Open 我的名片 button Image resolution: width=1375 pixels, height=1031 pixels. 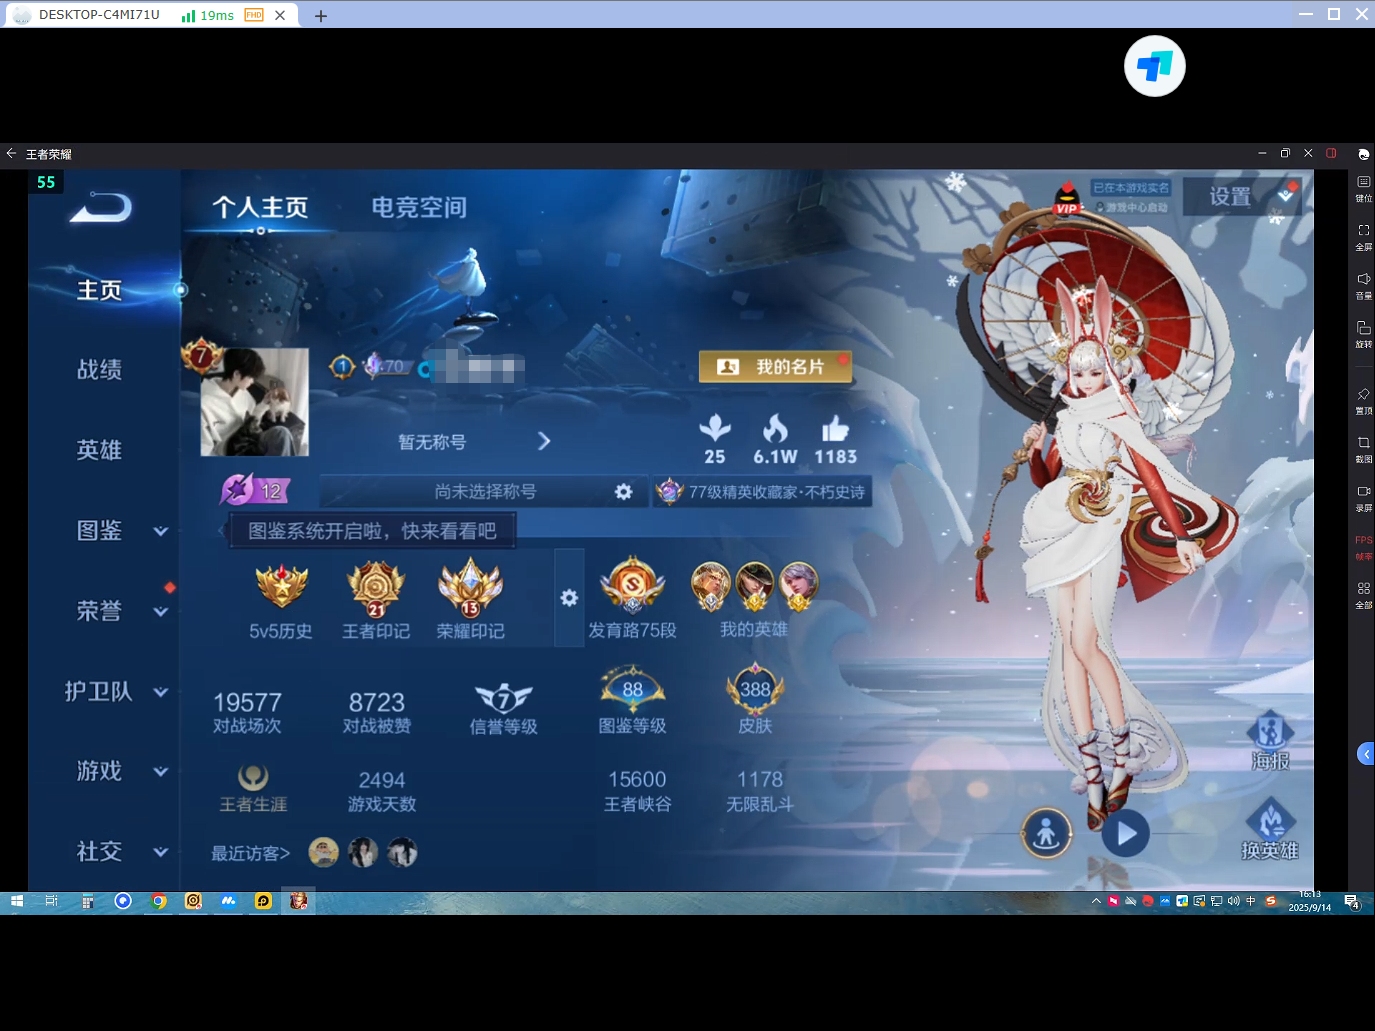(775, 367)
